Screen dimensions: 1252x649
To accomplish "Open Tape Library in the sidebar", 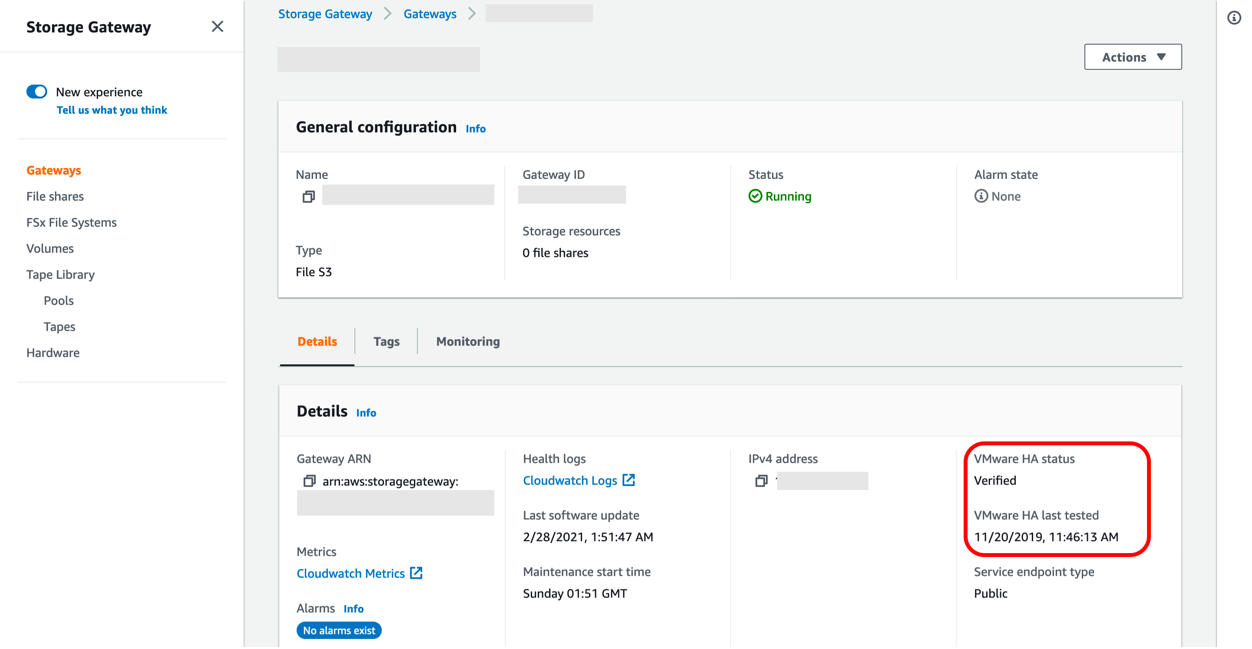I will [62, 274].
